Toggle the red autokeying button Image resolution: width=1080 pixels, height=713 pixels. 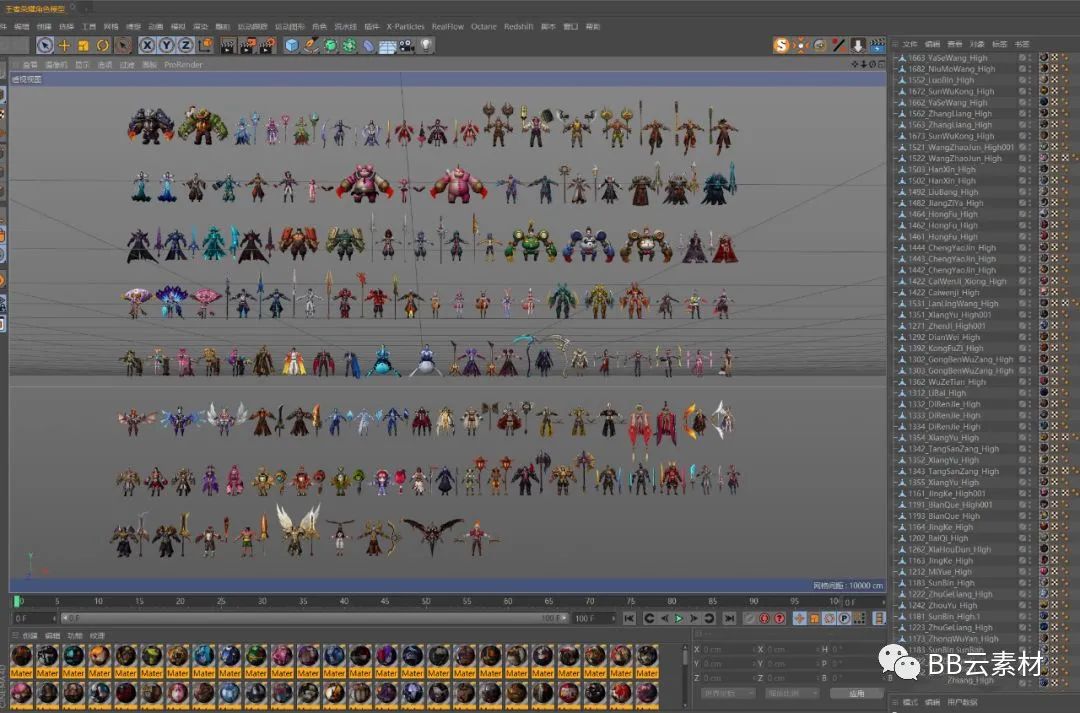(764, 619)
